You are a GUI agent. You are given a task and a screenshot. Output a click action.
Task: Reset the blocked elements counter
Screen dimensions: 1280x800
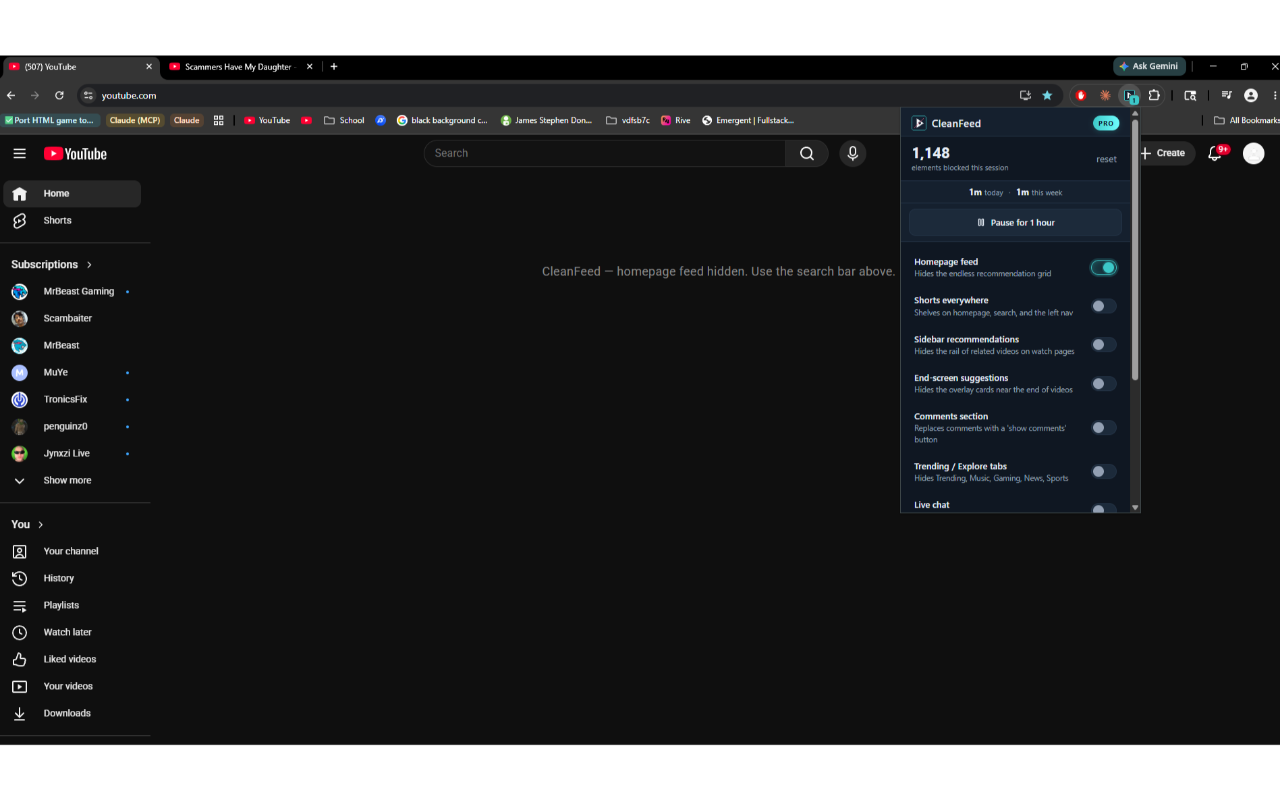click(x=1106, y=159)
